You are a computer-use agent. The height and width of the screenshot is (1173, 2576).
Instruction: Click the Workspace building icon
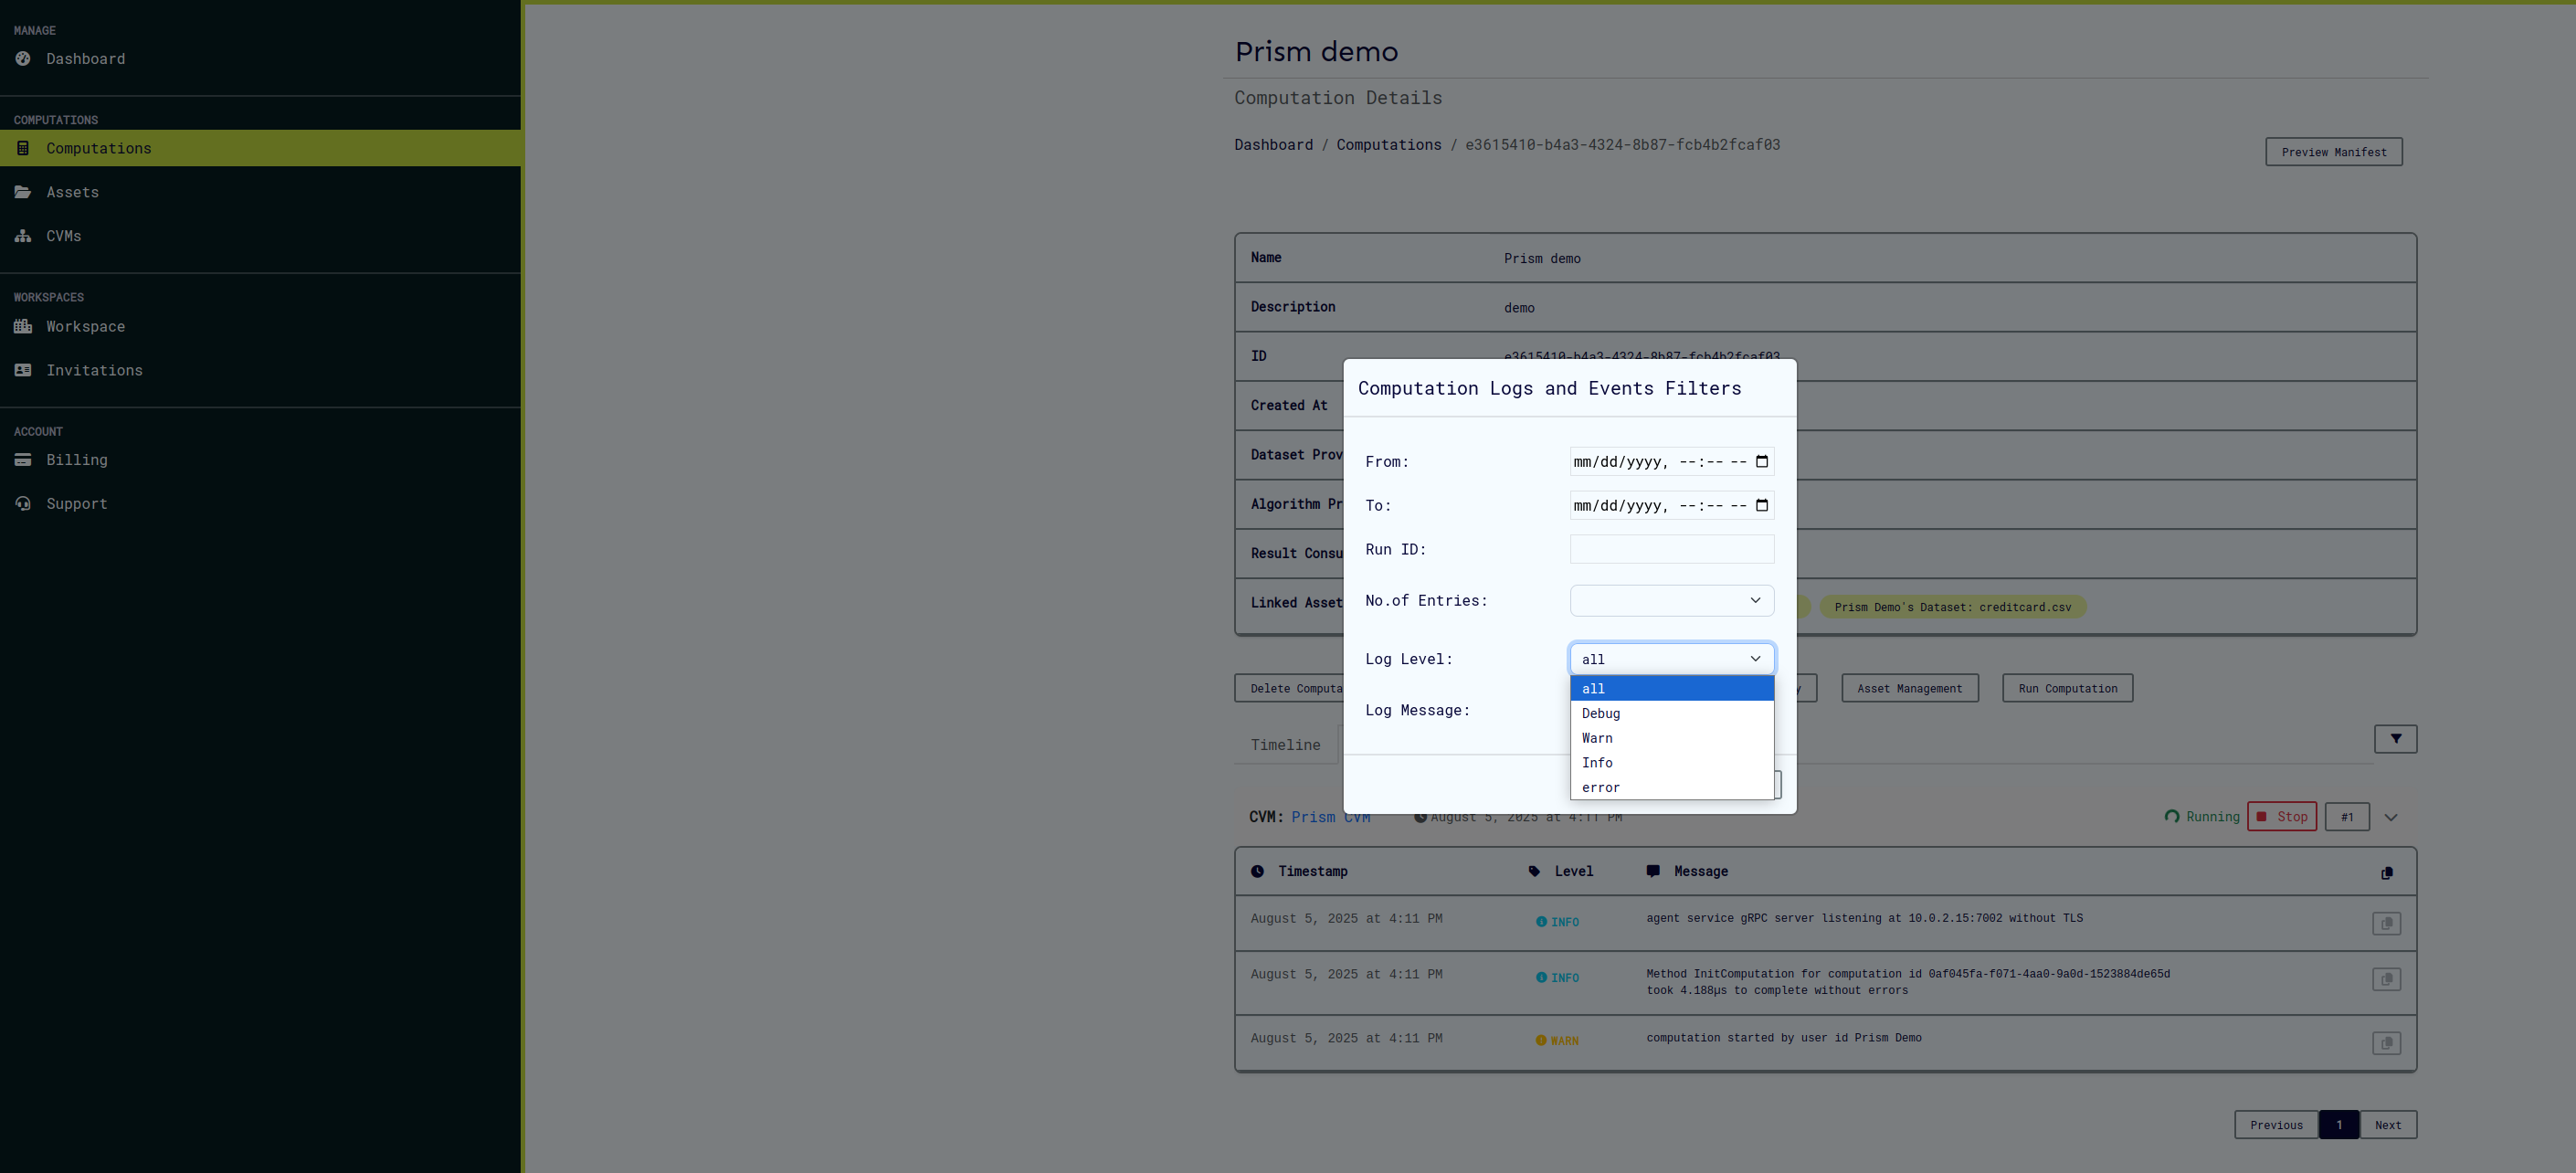pos(23,326)
